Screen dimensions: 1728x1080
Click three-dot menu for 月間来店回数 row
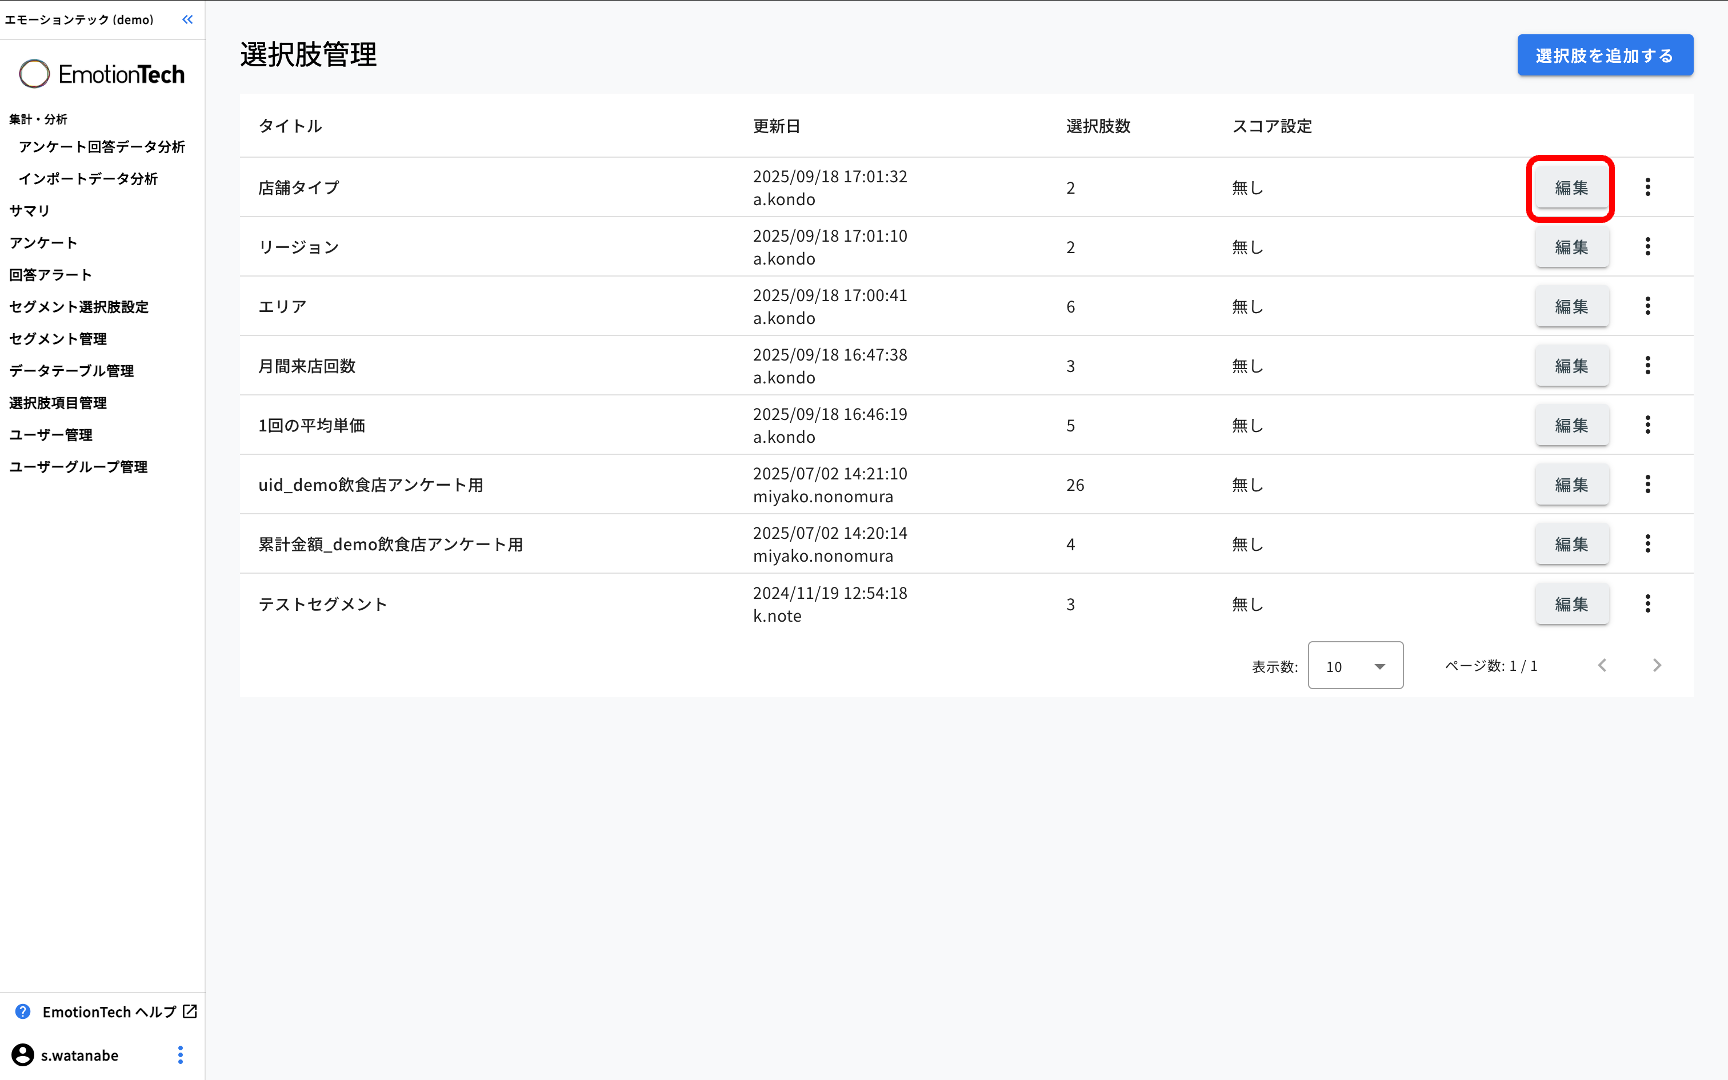pos(1647,366)
